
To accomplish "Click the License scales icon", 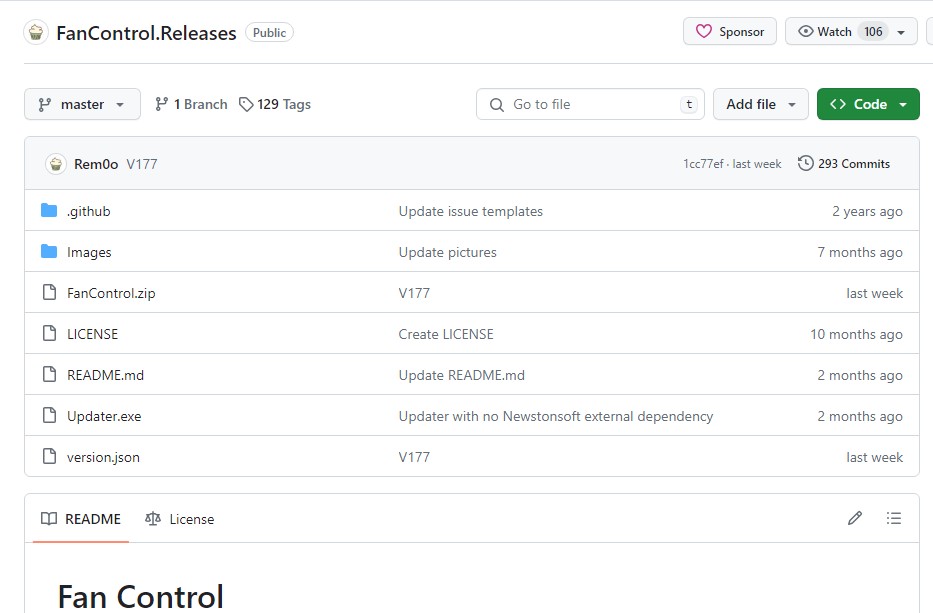I will (x=153, y=518).
